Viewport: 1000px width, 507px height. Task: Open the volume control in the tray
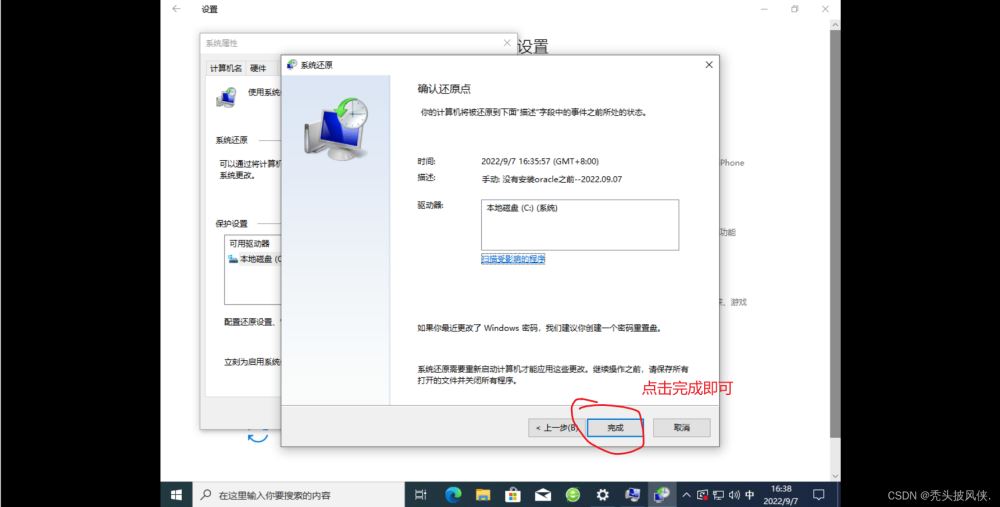[734, 494]
